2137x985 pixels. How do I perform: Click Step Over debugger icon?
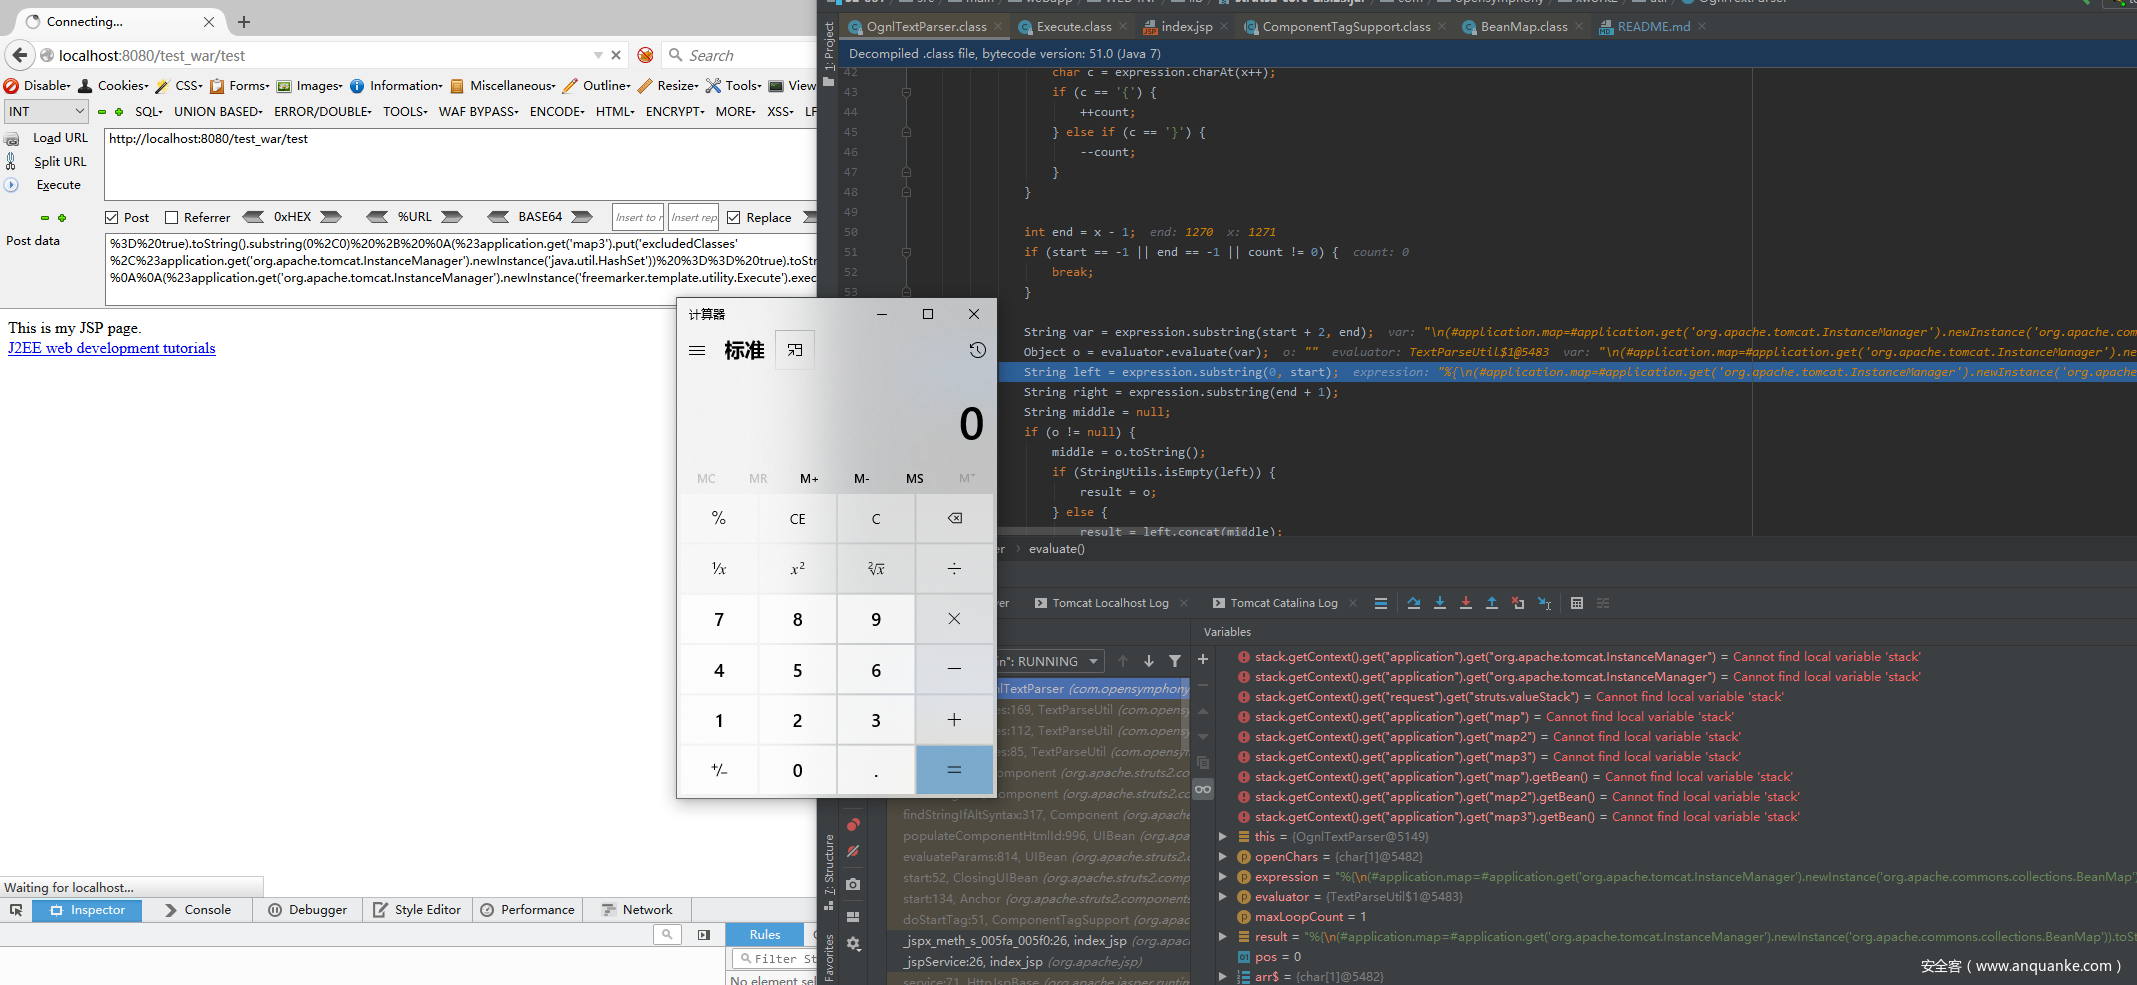coord(1414,603)
